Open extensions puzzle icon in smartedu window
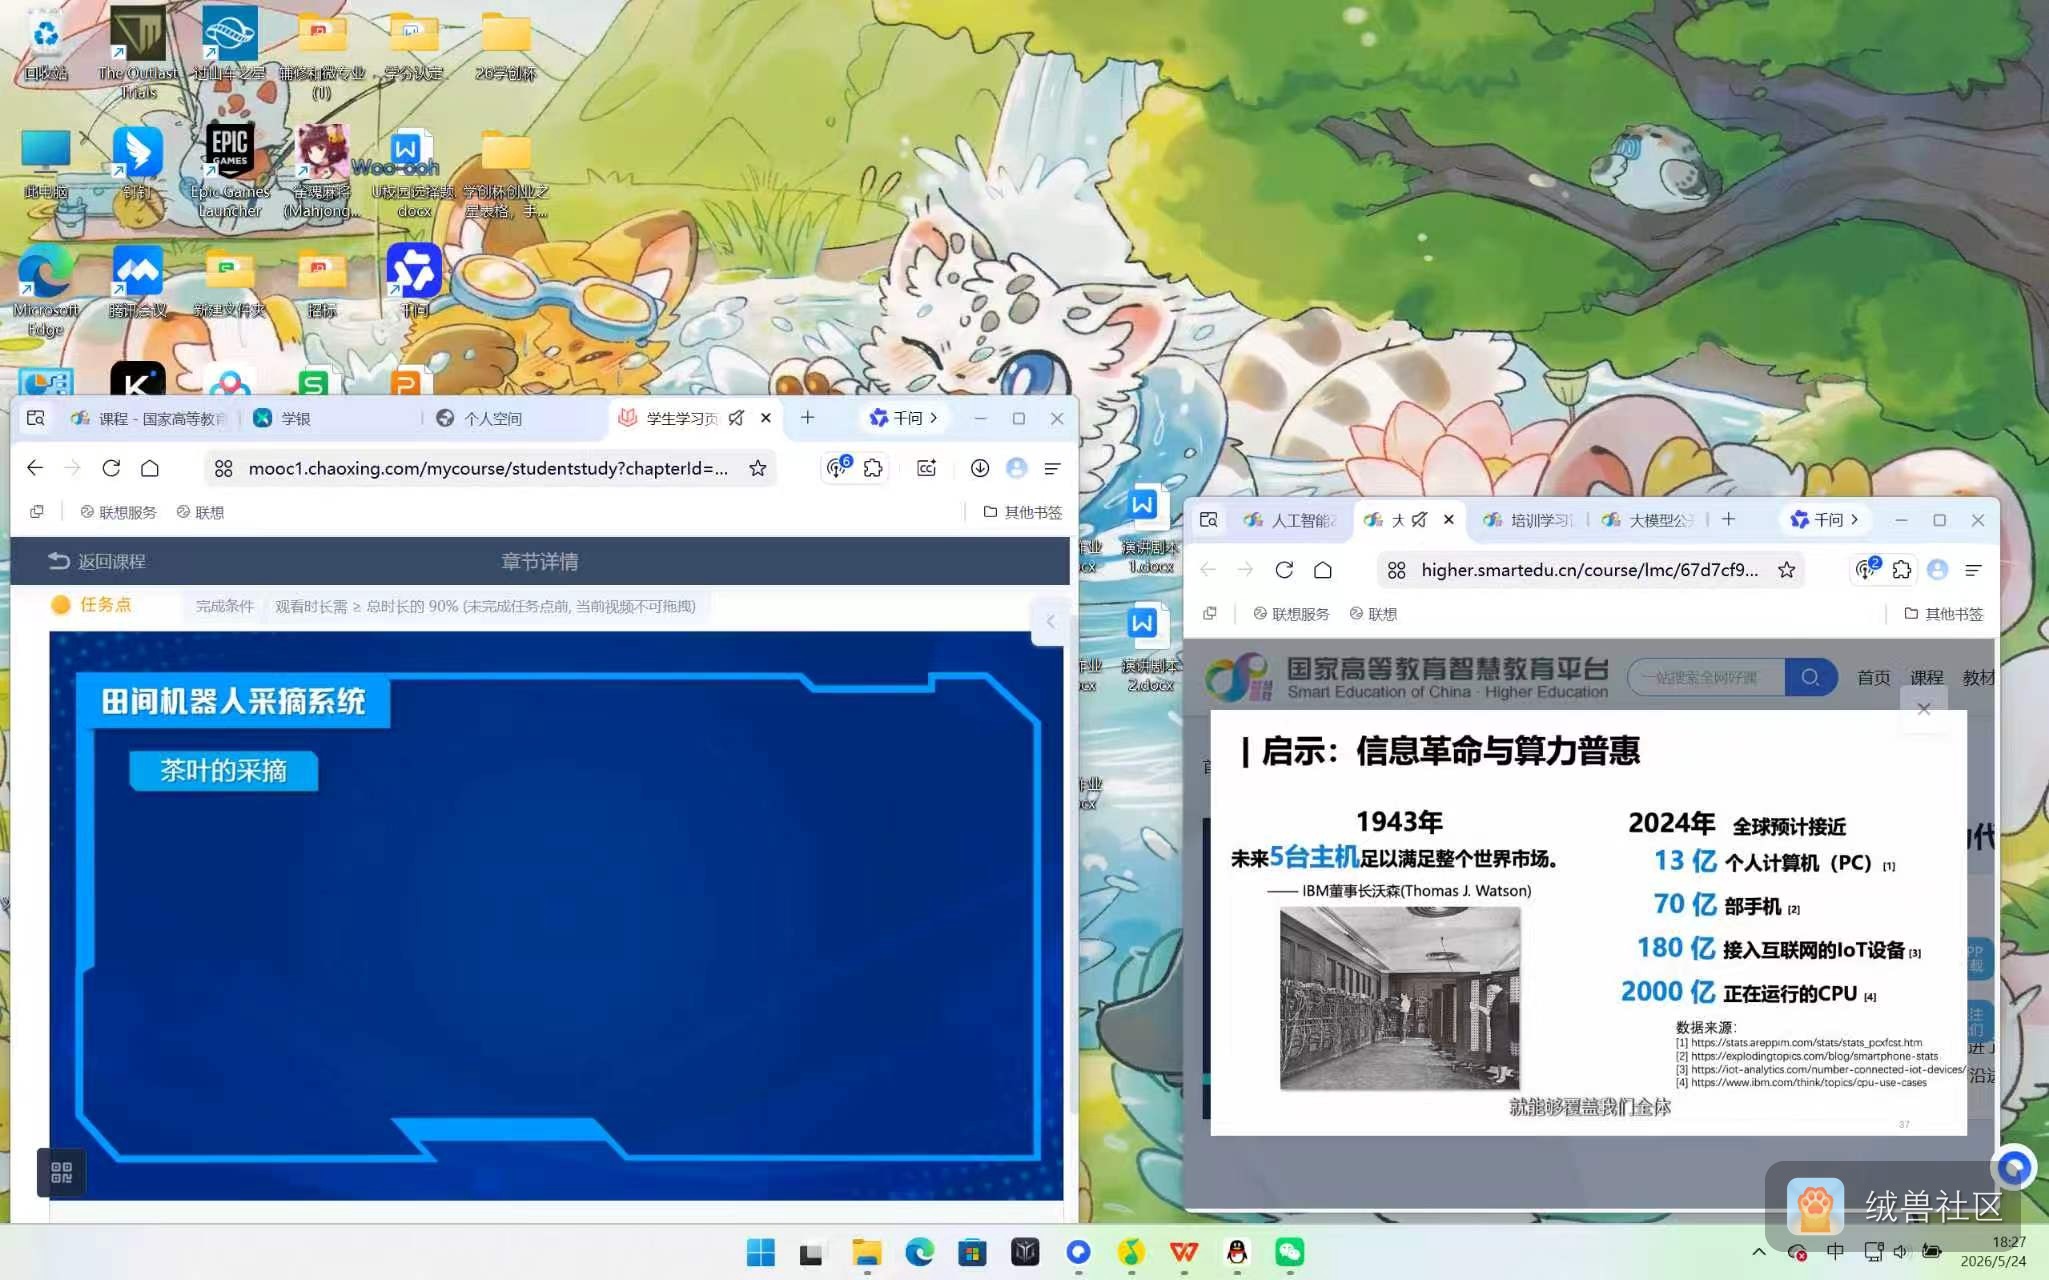The height and width of the screenshot is (1280, 2049). pyautogui.click(x=1901, y=570)
